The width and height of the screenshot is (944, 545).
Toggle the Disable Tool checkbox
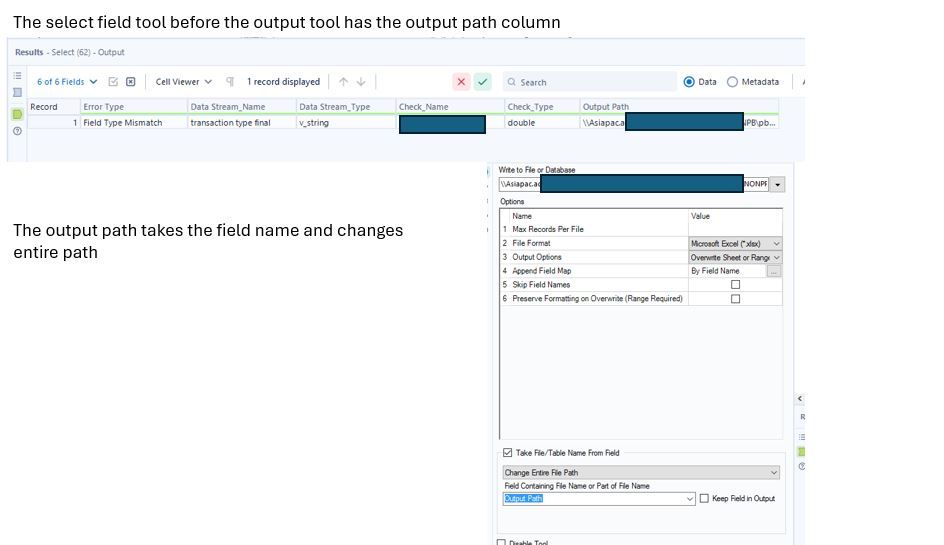(501, 543)
